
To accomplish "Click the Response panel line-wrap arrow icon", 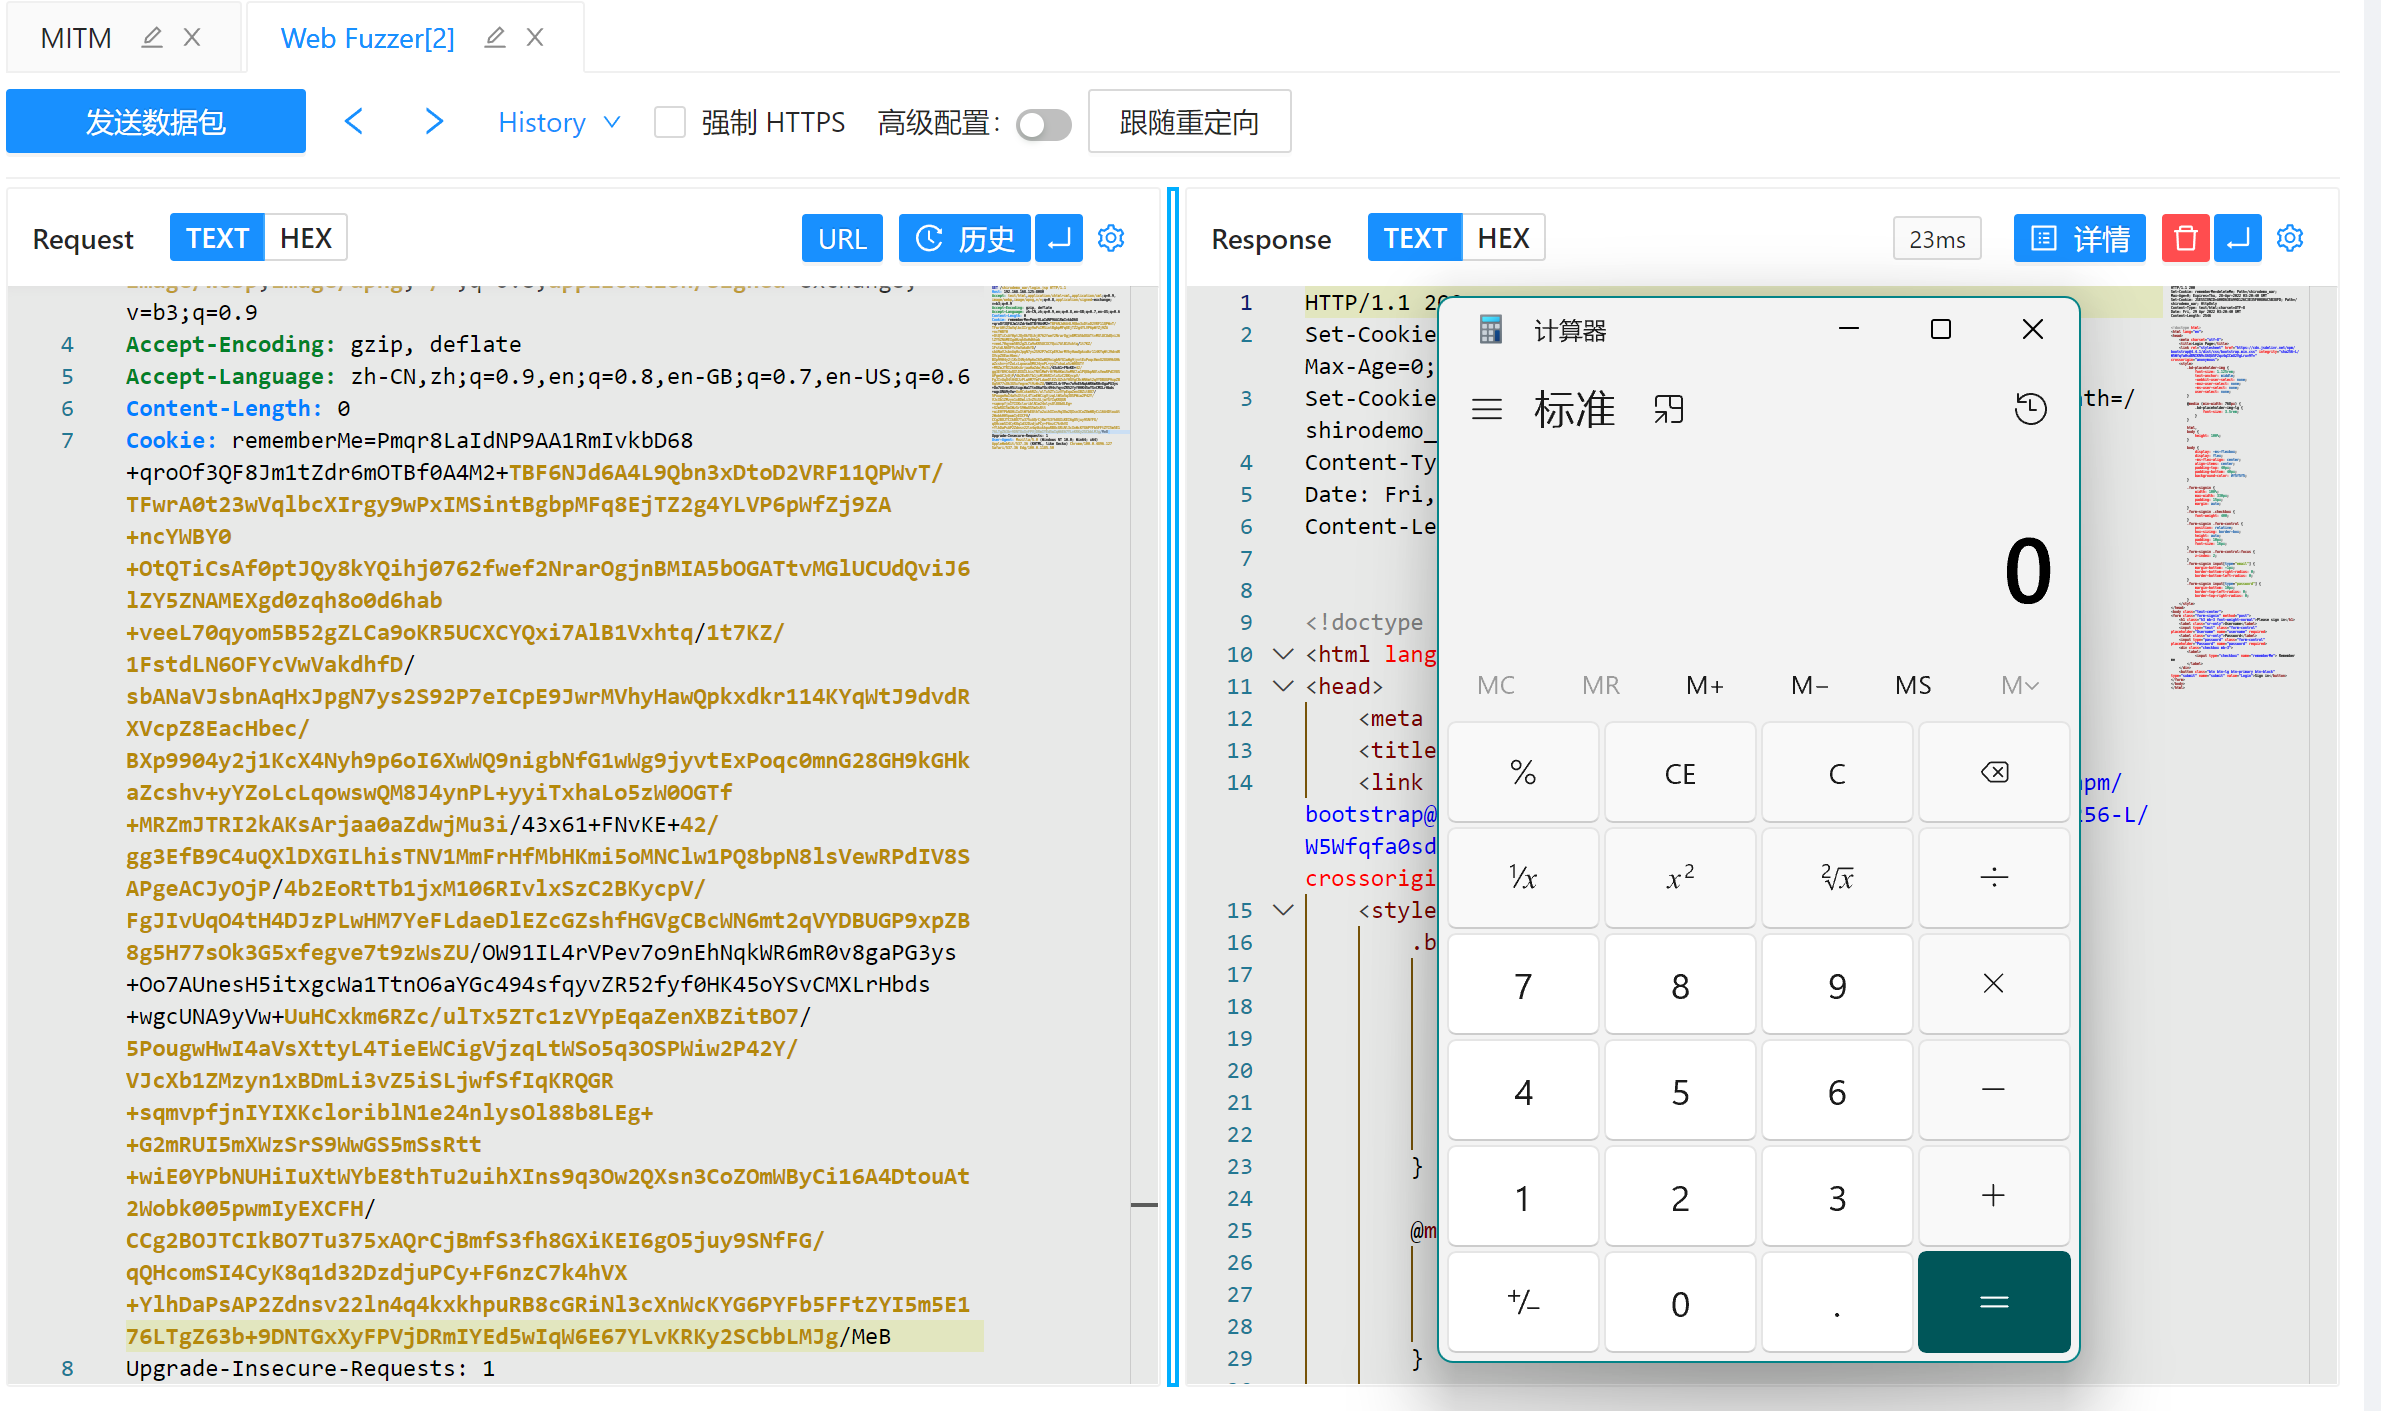I will [x=2238, y=238].
